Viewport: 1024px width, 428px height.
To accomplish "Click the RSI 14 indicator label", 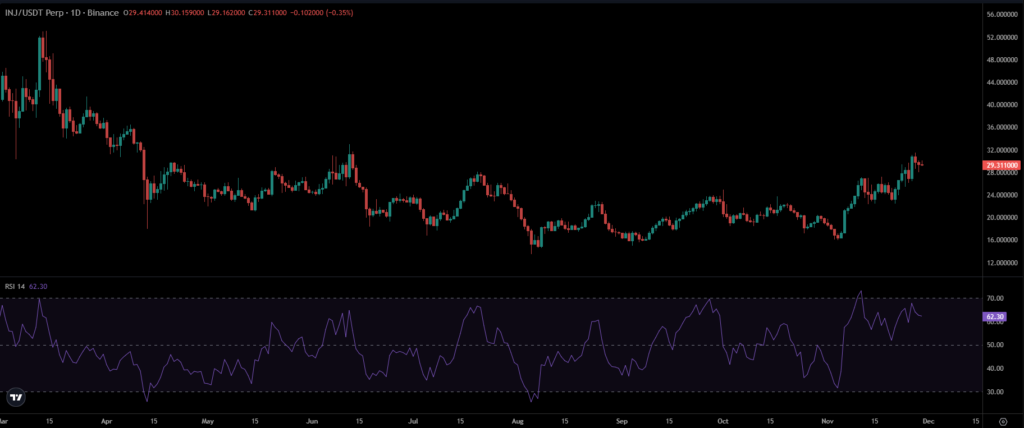I will [x=14, y=286].
